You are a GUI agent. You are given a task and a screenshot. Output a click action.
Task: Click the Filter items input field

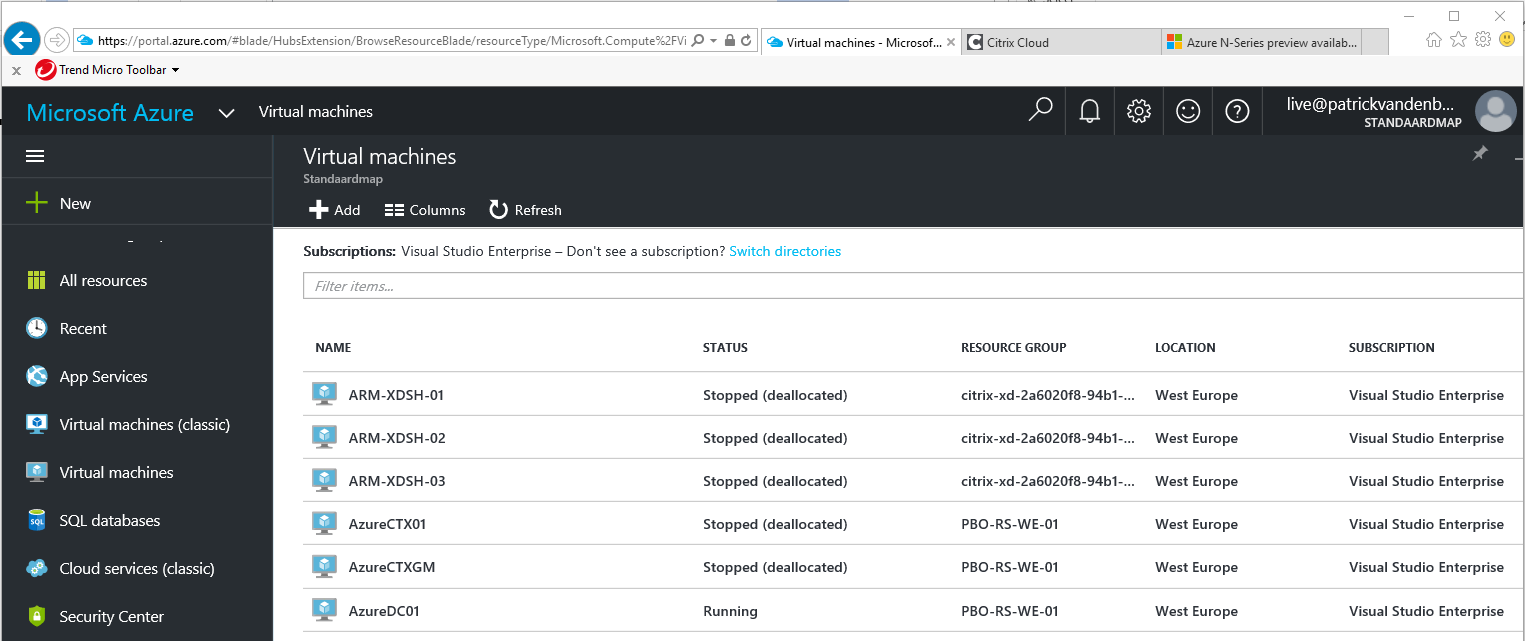point(913,286)
